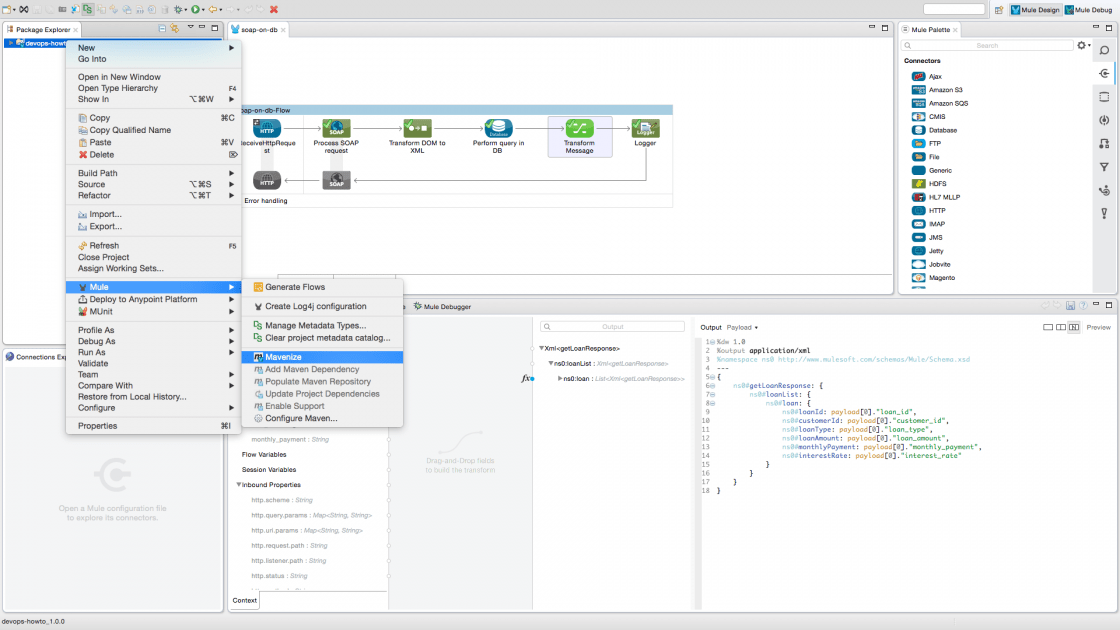Click the magnifier search icon in the palette sidebar
Image resolution: width=1120 pixels, height=630 pixels.
1104,50
